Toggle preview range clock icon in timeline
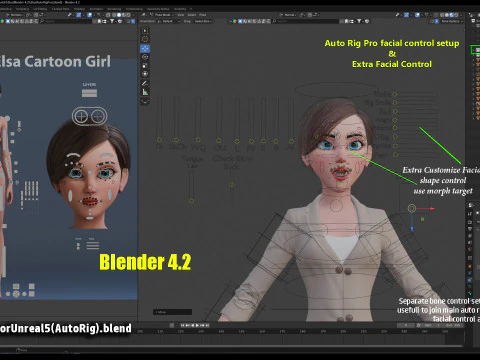The height and width of the screenshot is (360, 480). coord(419,325)
